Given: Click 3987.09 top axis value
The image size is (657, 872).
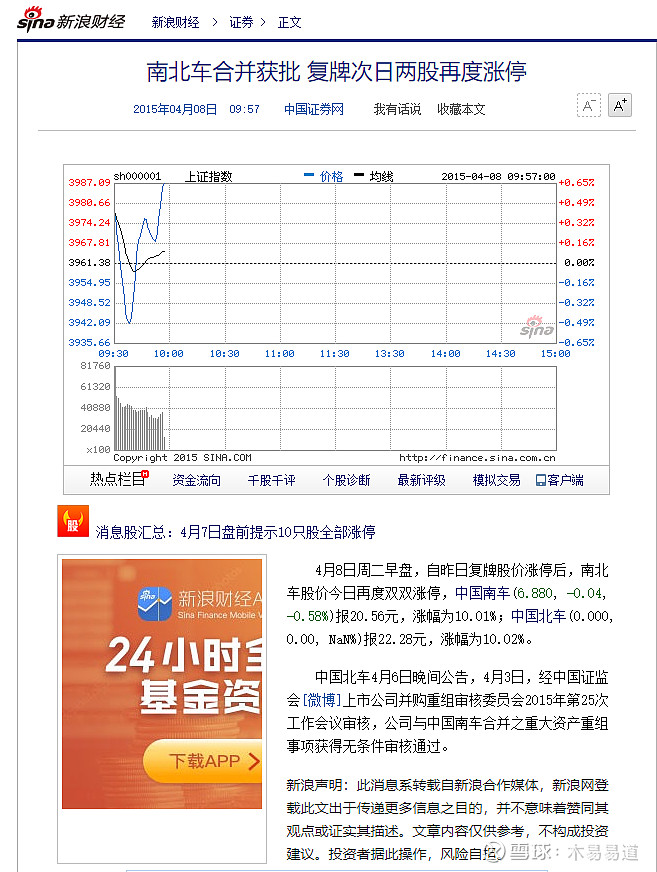Looking at the screenshot, I should [89, 182].
